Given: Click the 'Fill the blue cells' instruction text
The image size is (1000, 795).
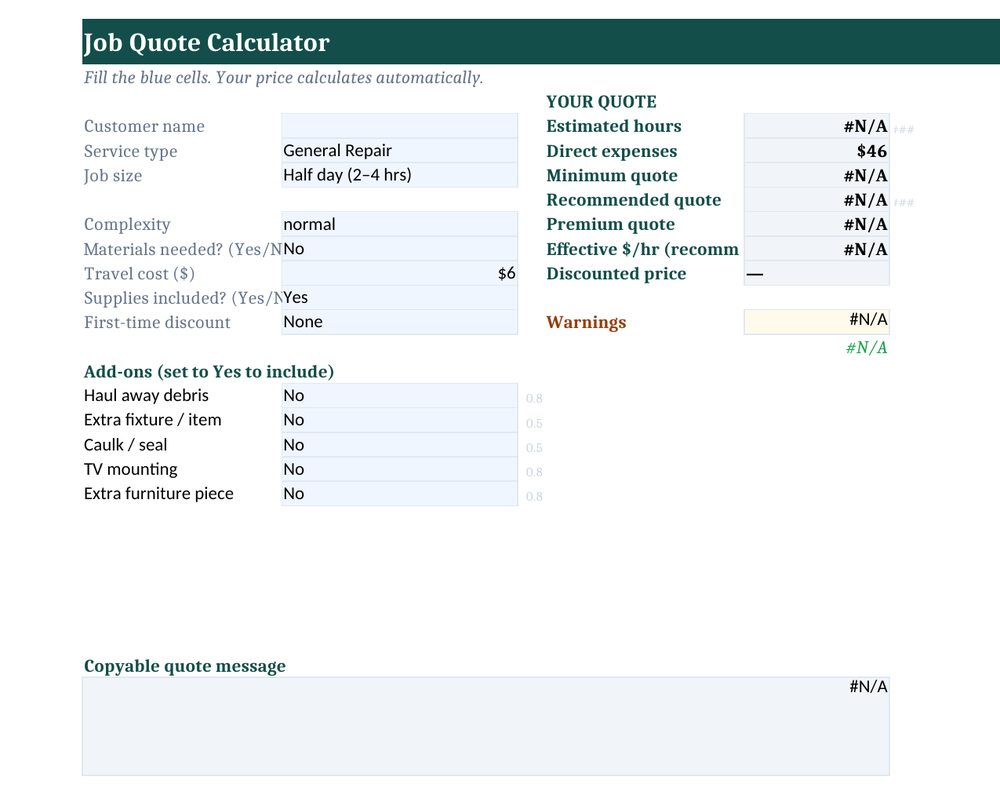Looking at the screenshot, I should (283, 78).
